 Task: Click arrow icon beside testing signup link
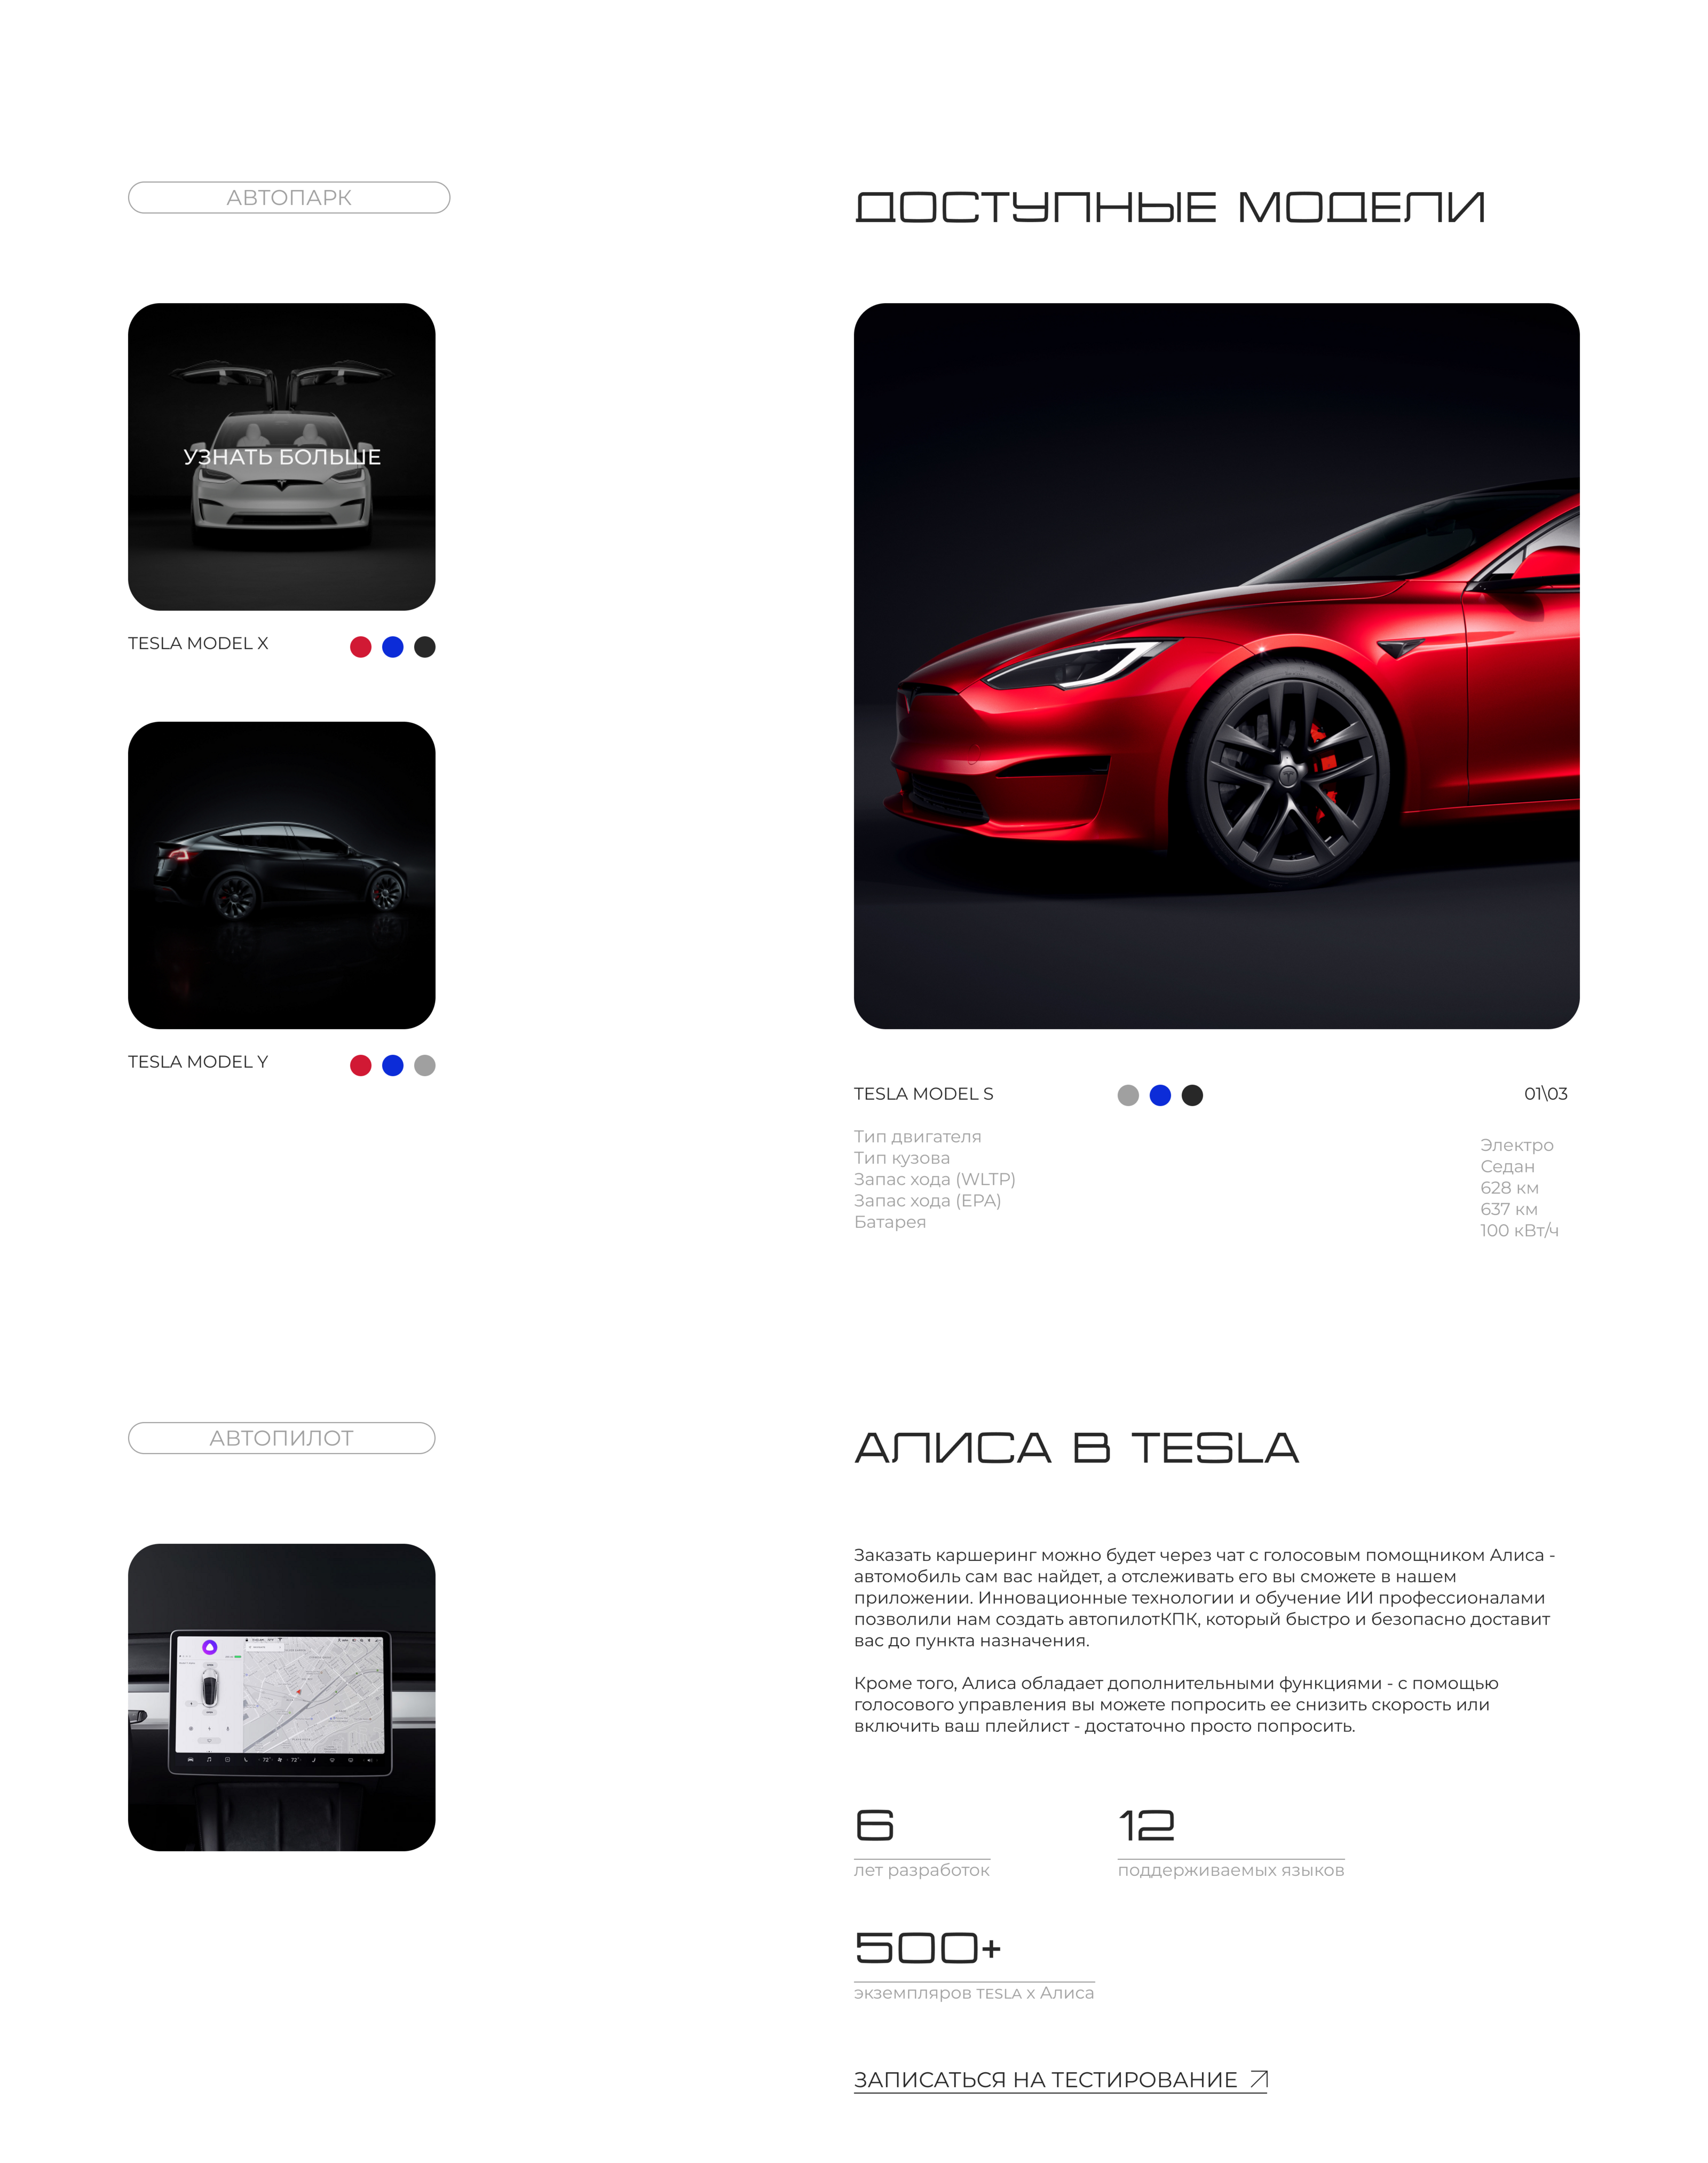pos(1259,2079)
